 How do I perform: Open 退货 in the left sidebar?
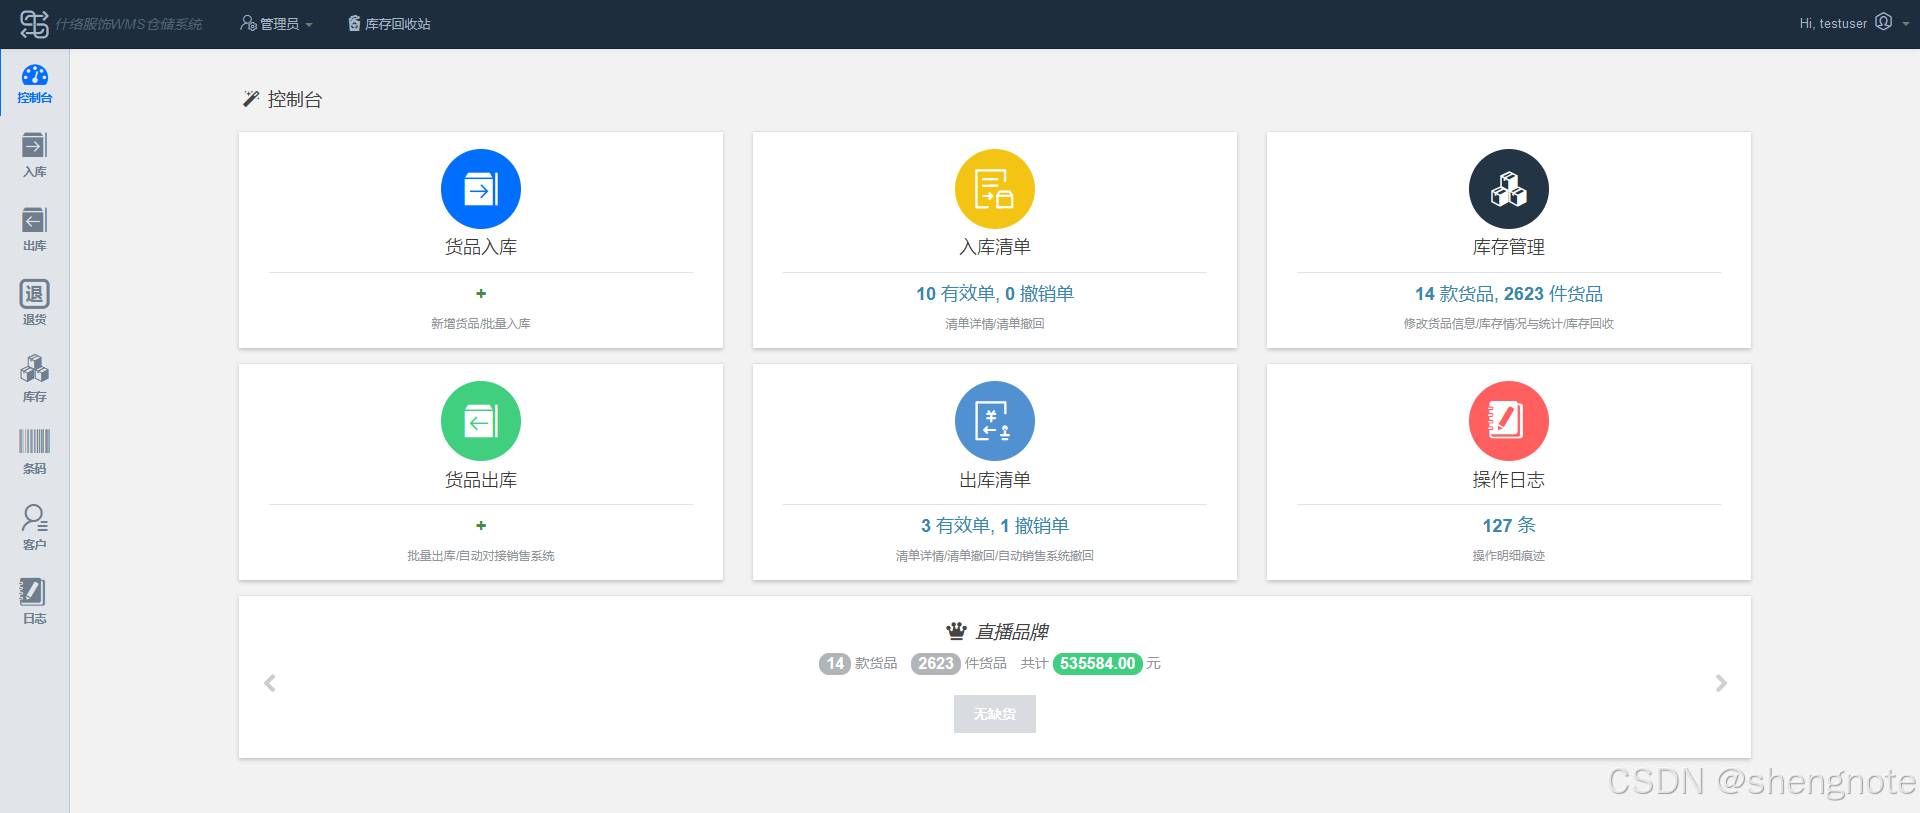(x=34, y=302)
